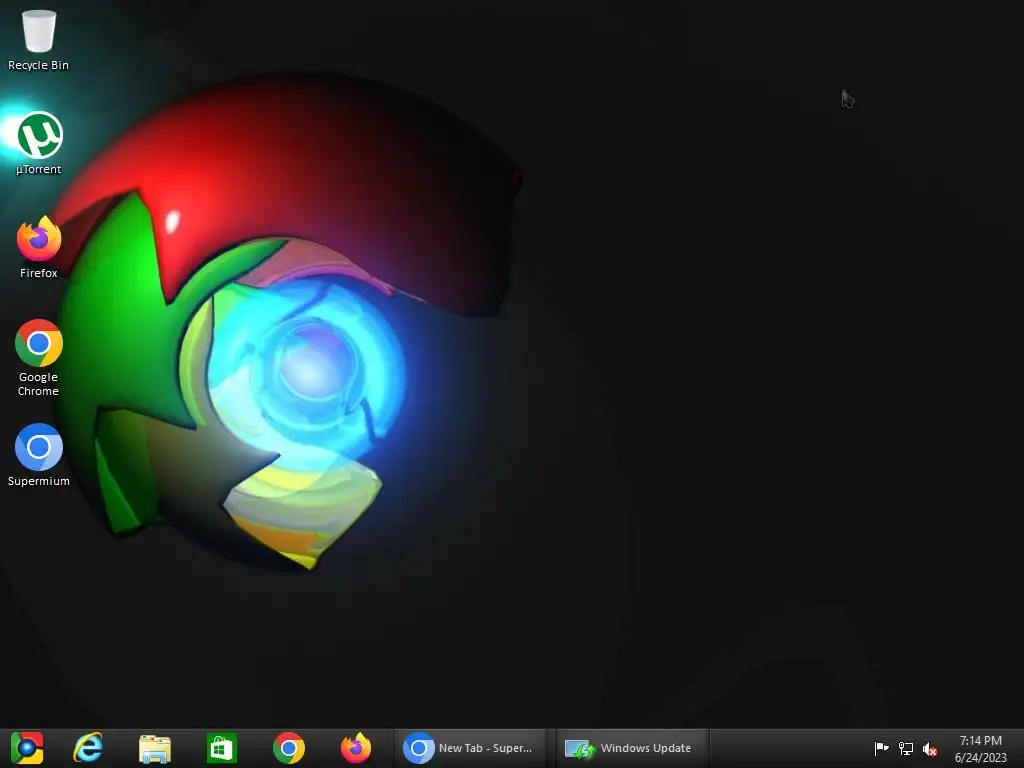Open the Start button with Chrome-style orb
The height and width of the screenshot is (768, 1024).
27,748
